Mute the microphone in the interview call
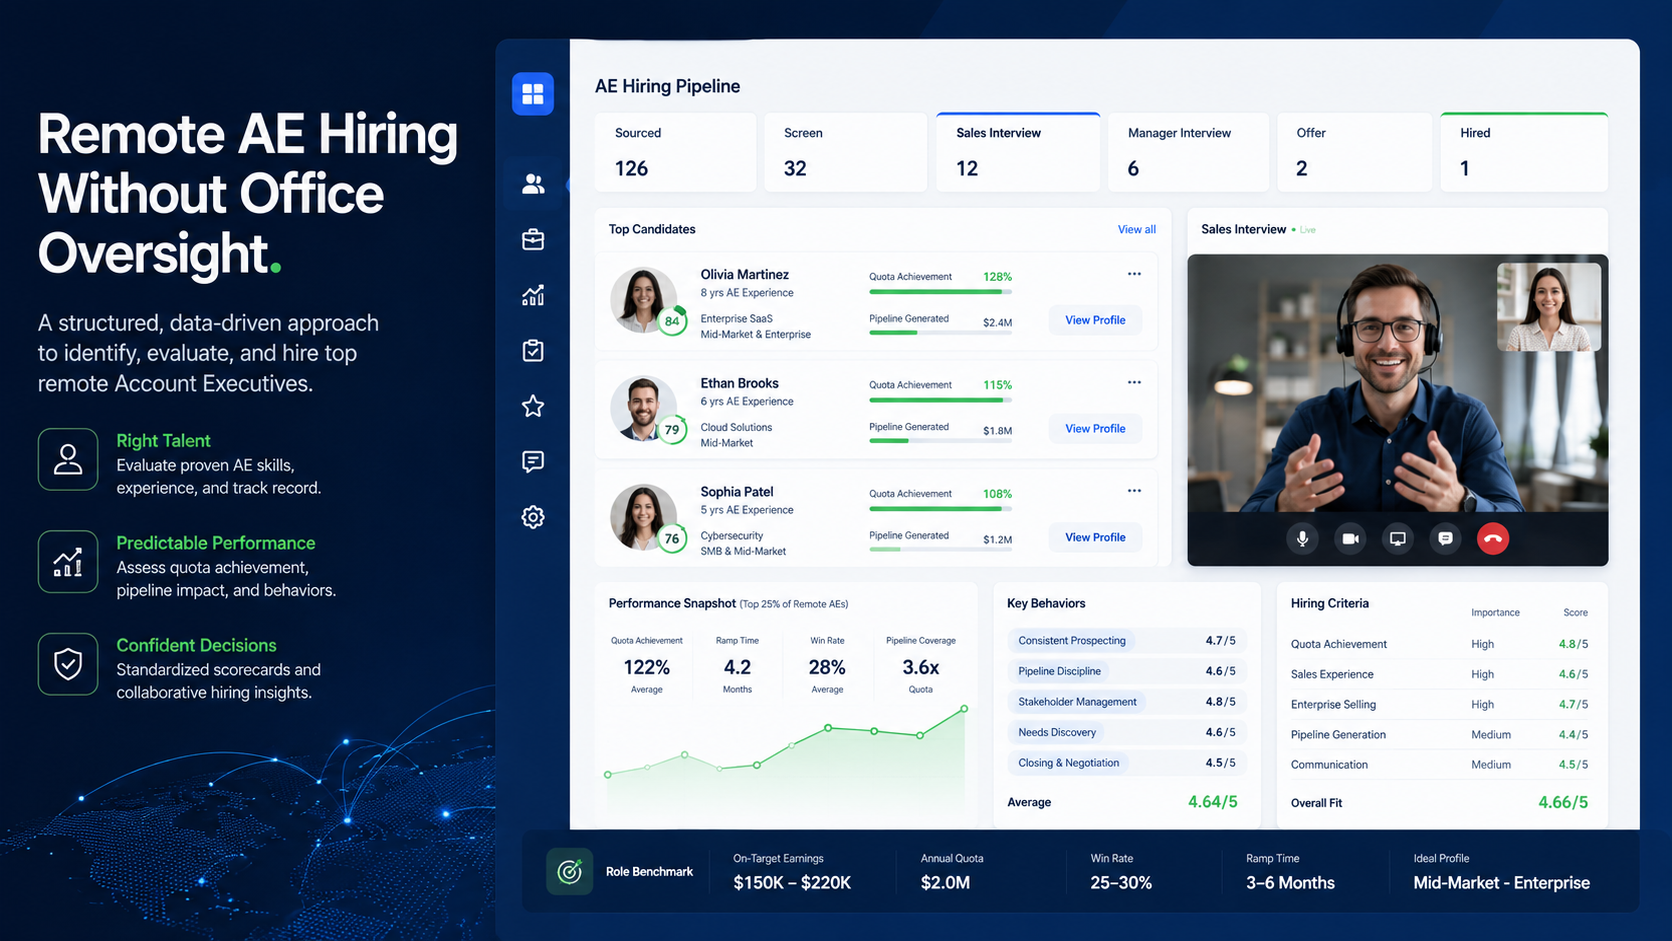Image resolution: width=1672 pixels, height=941 pixels. click(x=1302, y=539)
